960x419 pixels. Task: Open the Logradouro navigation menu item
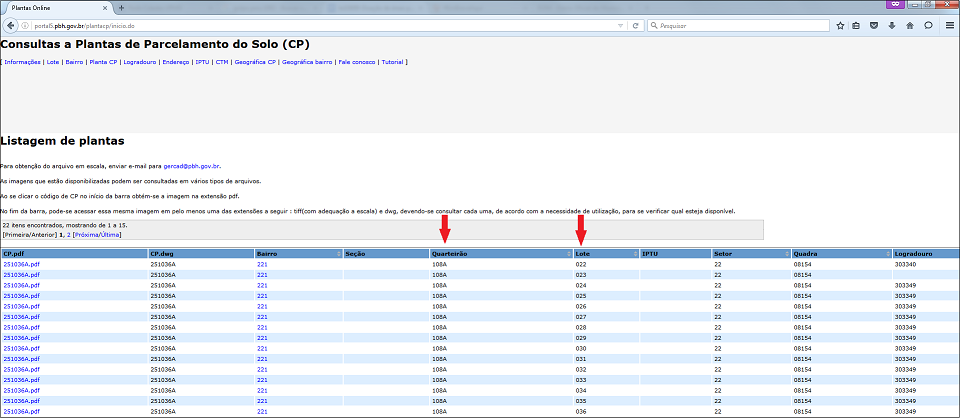(138, 62)
